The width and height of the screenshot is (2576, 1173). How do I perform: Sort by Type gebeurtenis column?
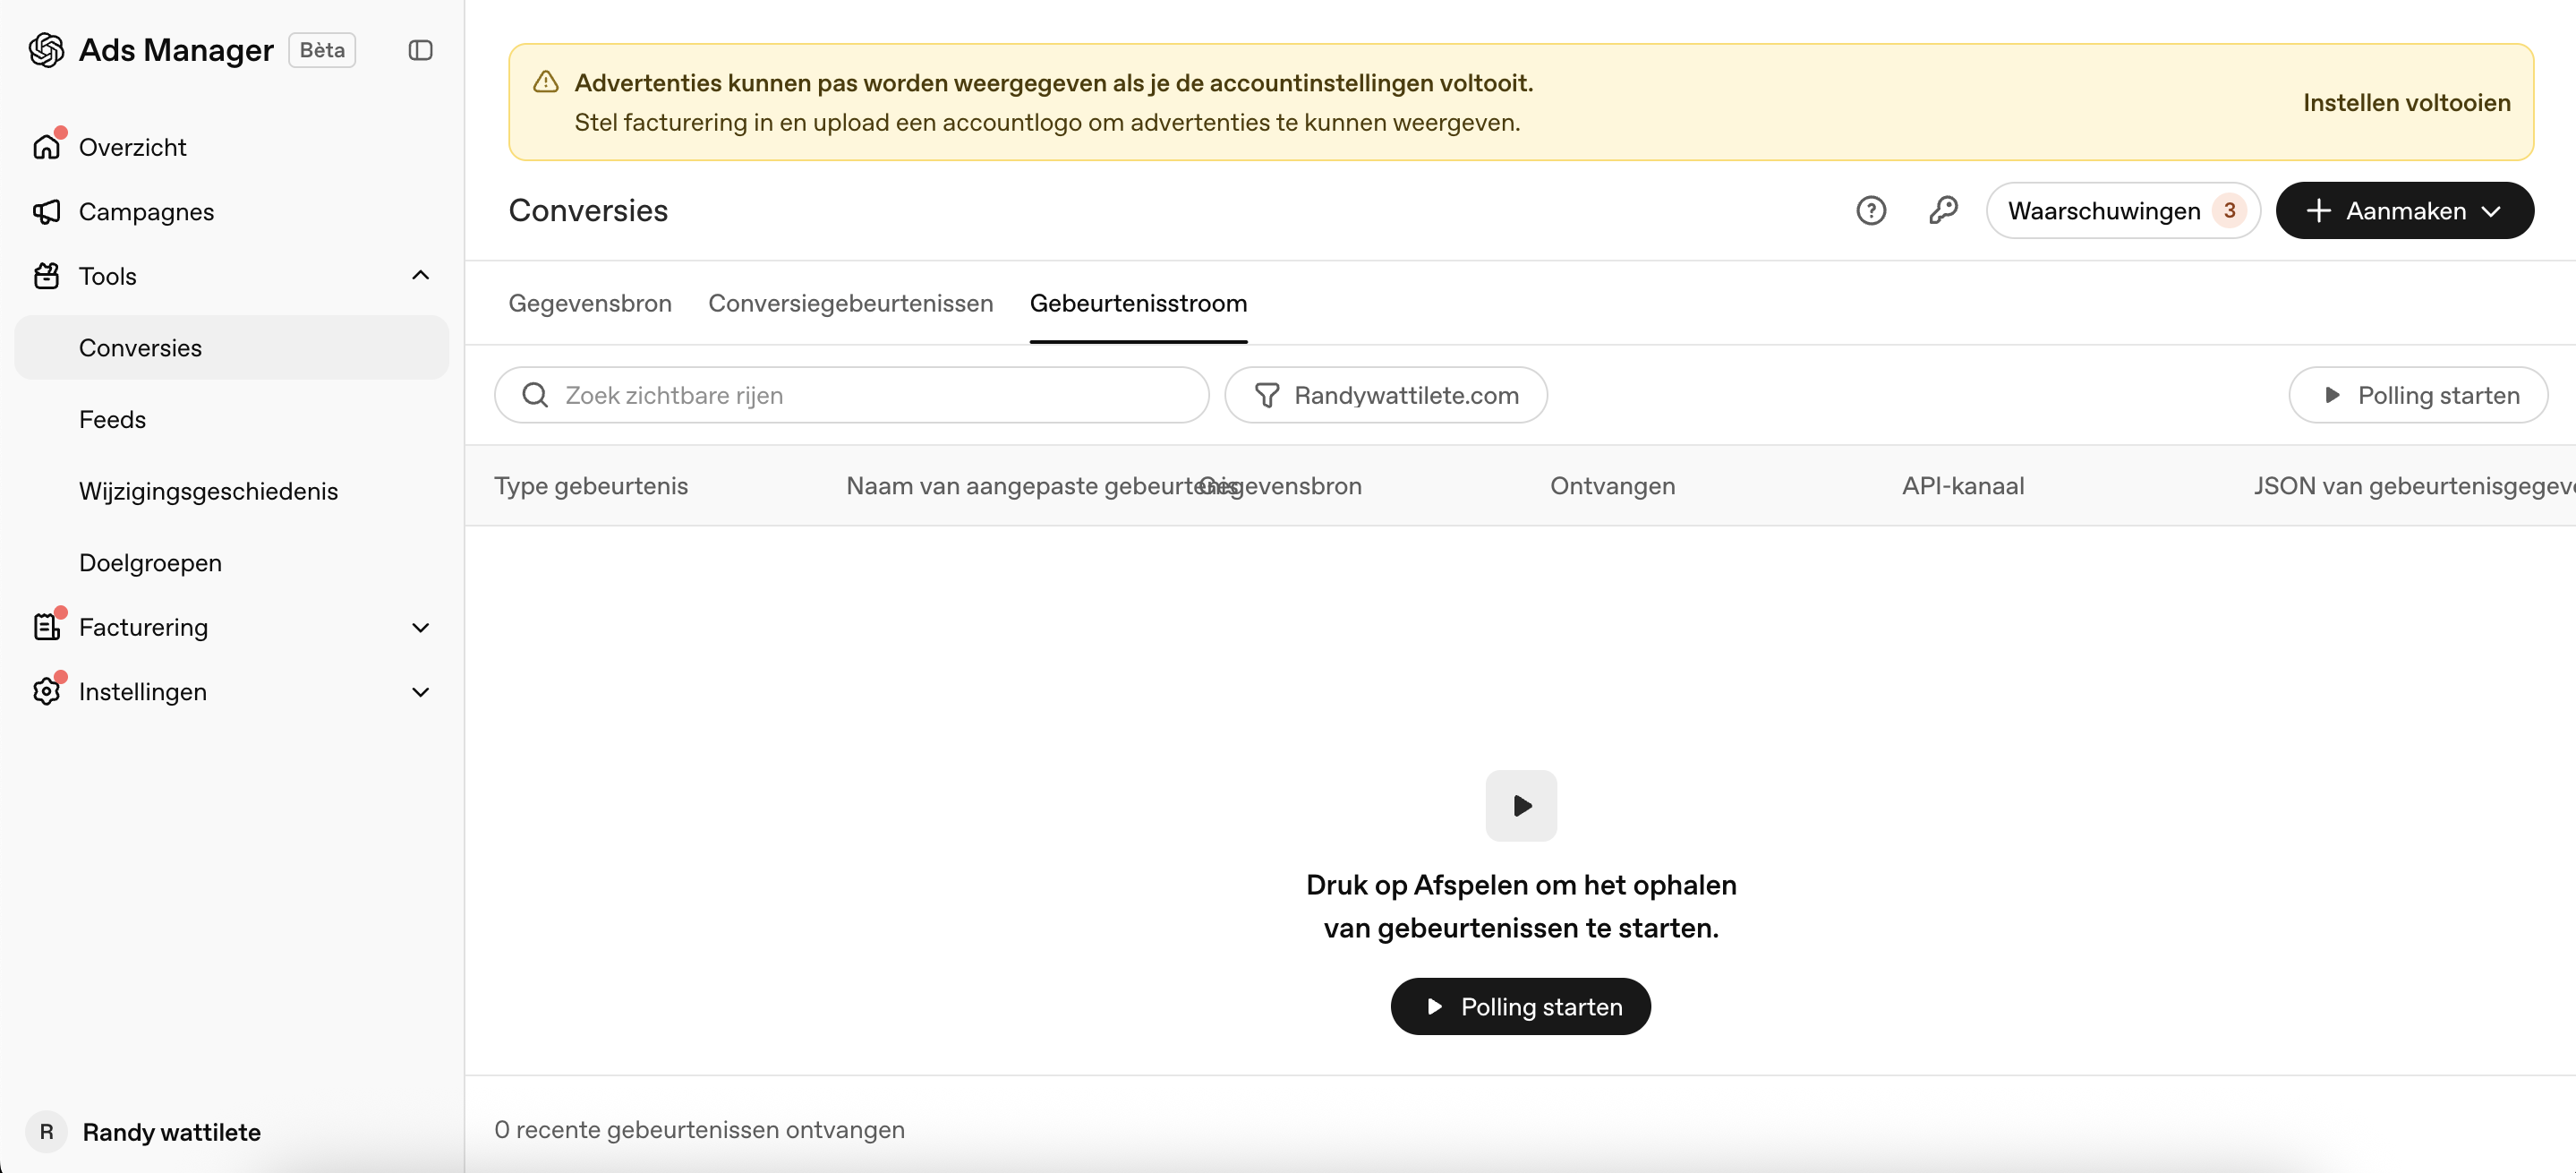coord(591,486)
